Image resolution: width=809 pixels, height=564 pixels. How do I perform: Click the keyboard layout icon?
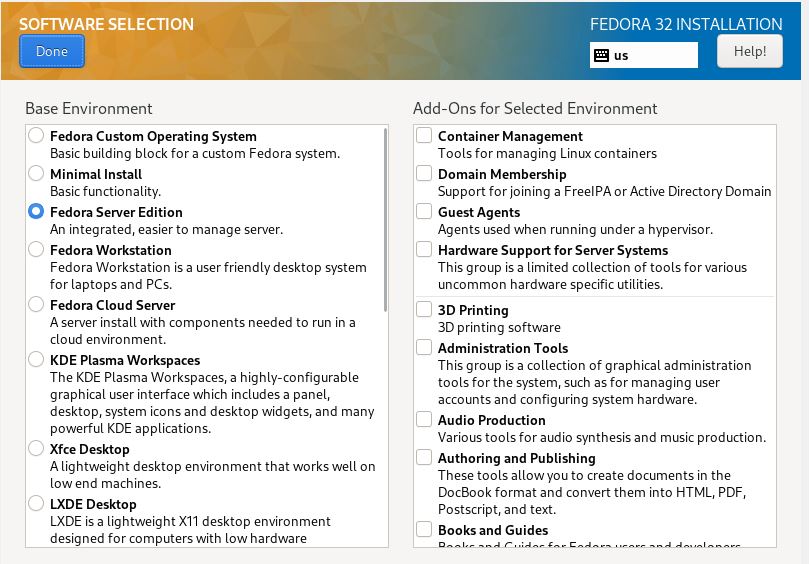(x=601, y=55)
